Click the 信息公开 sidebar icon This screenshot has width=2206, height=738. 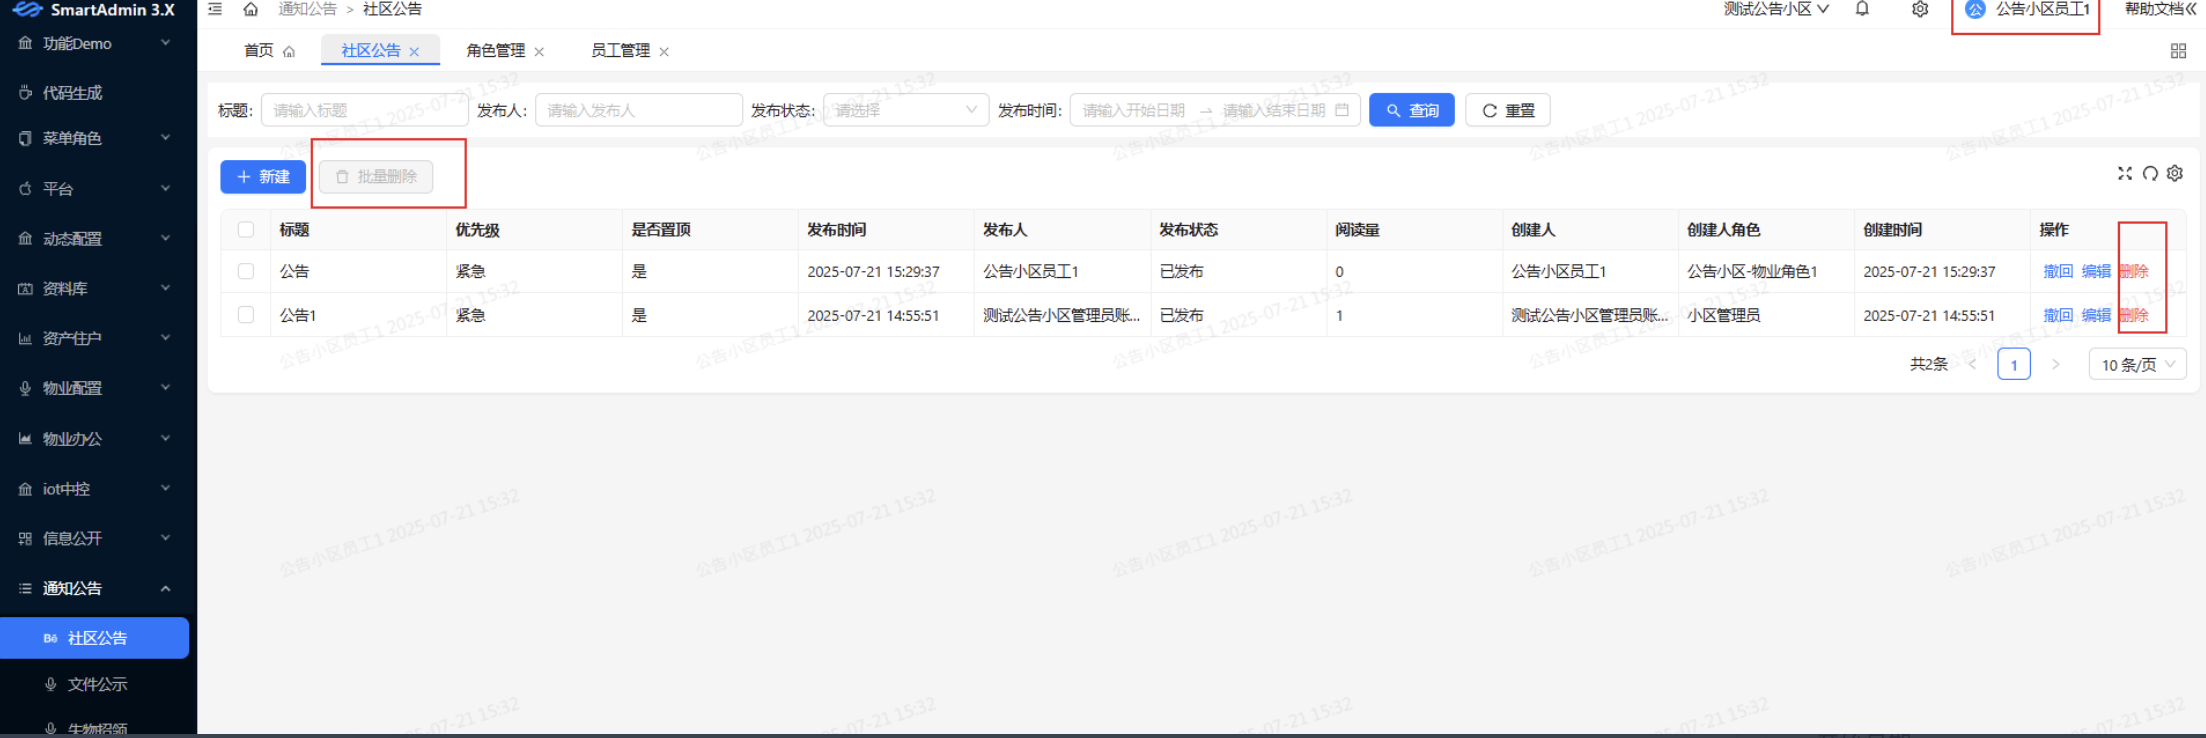pyautogui.click(x=25, y=538)
